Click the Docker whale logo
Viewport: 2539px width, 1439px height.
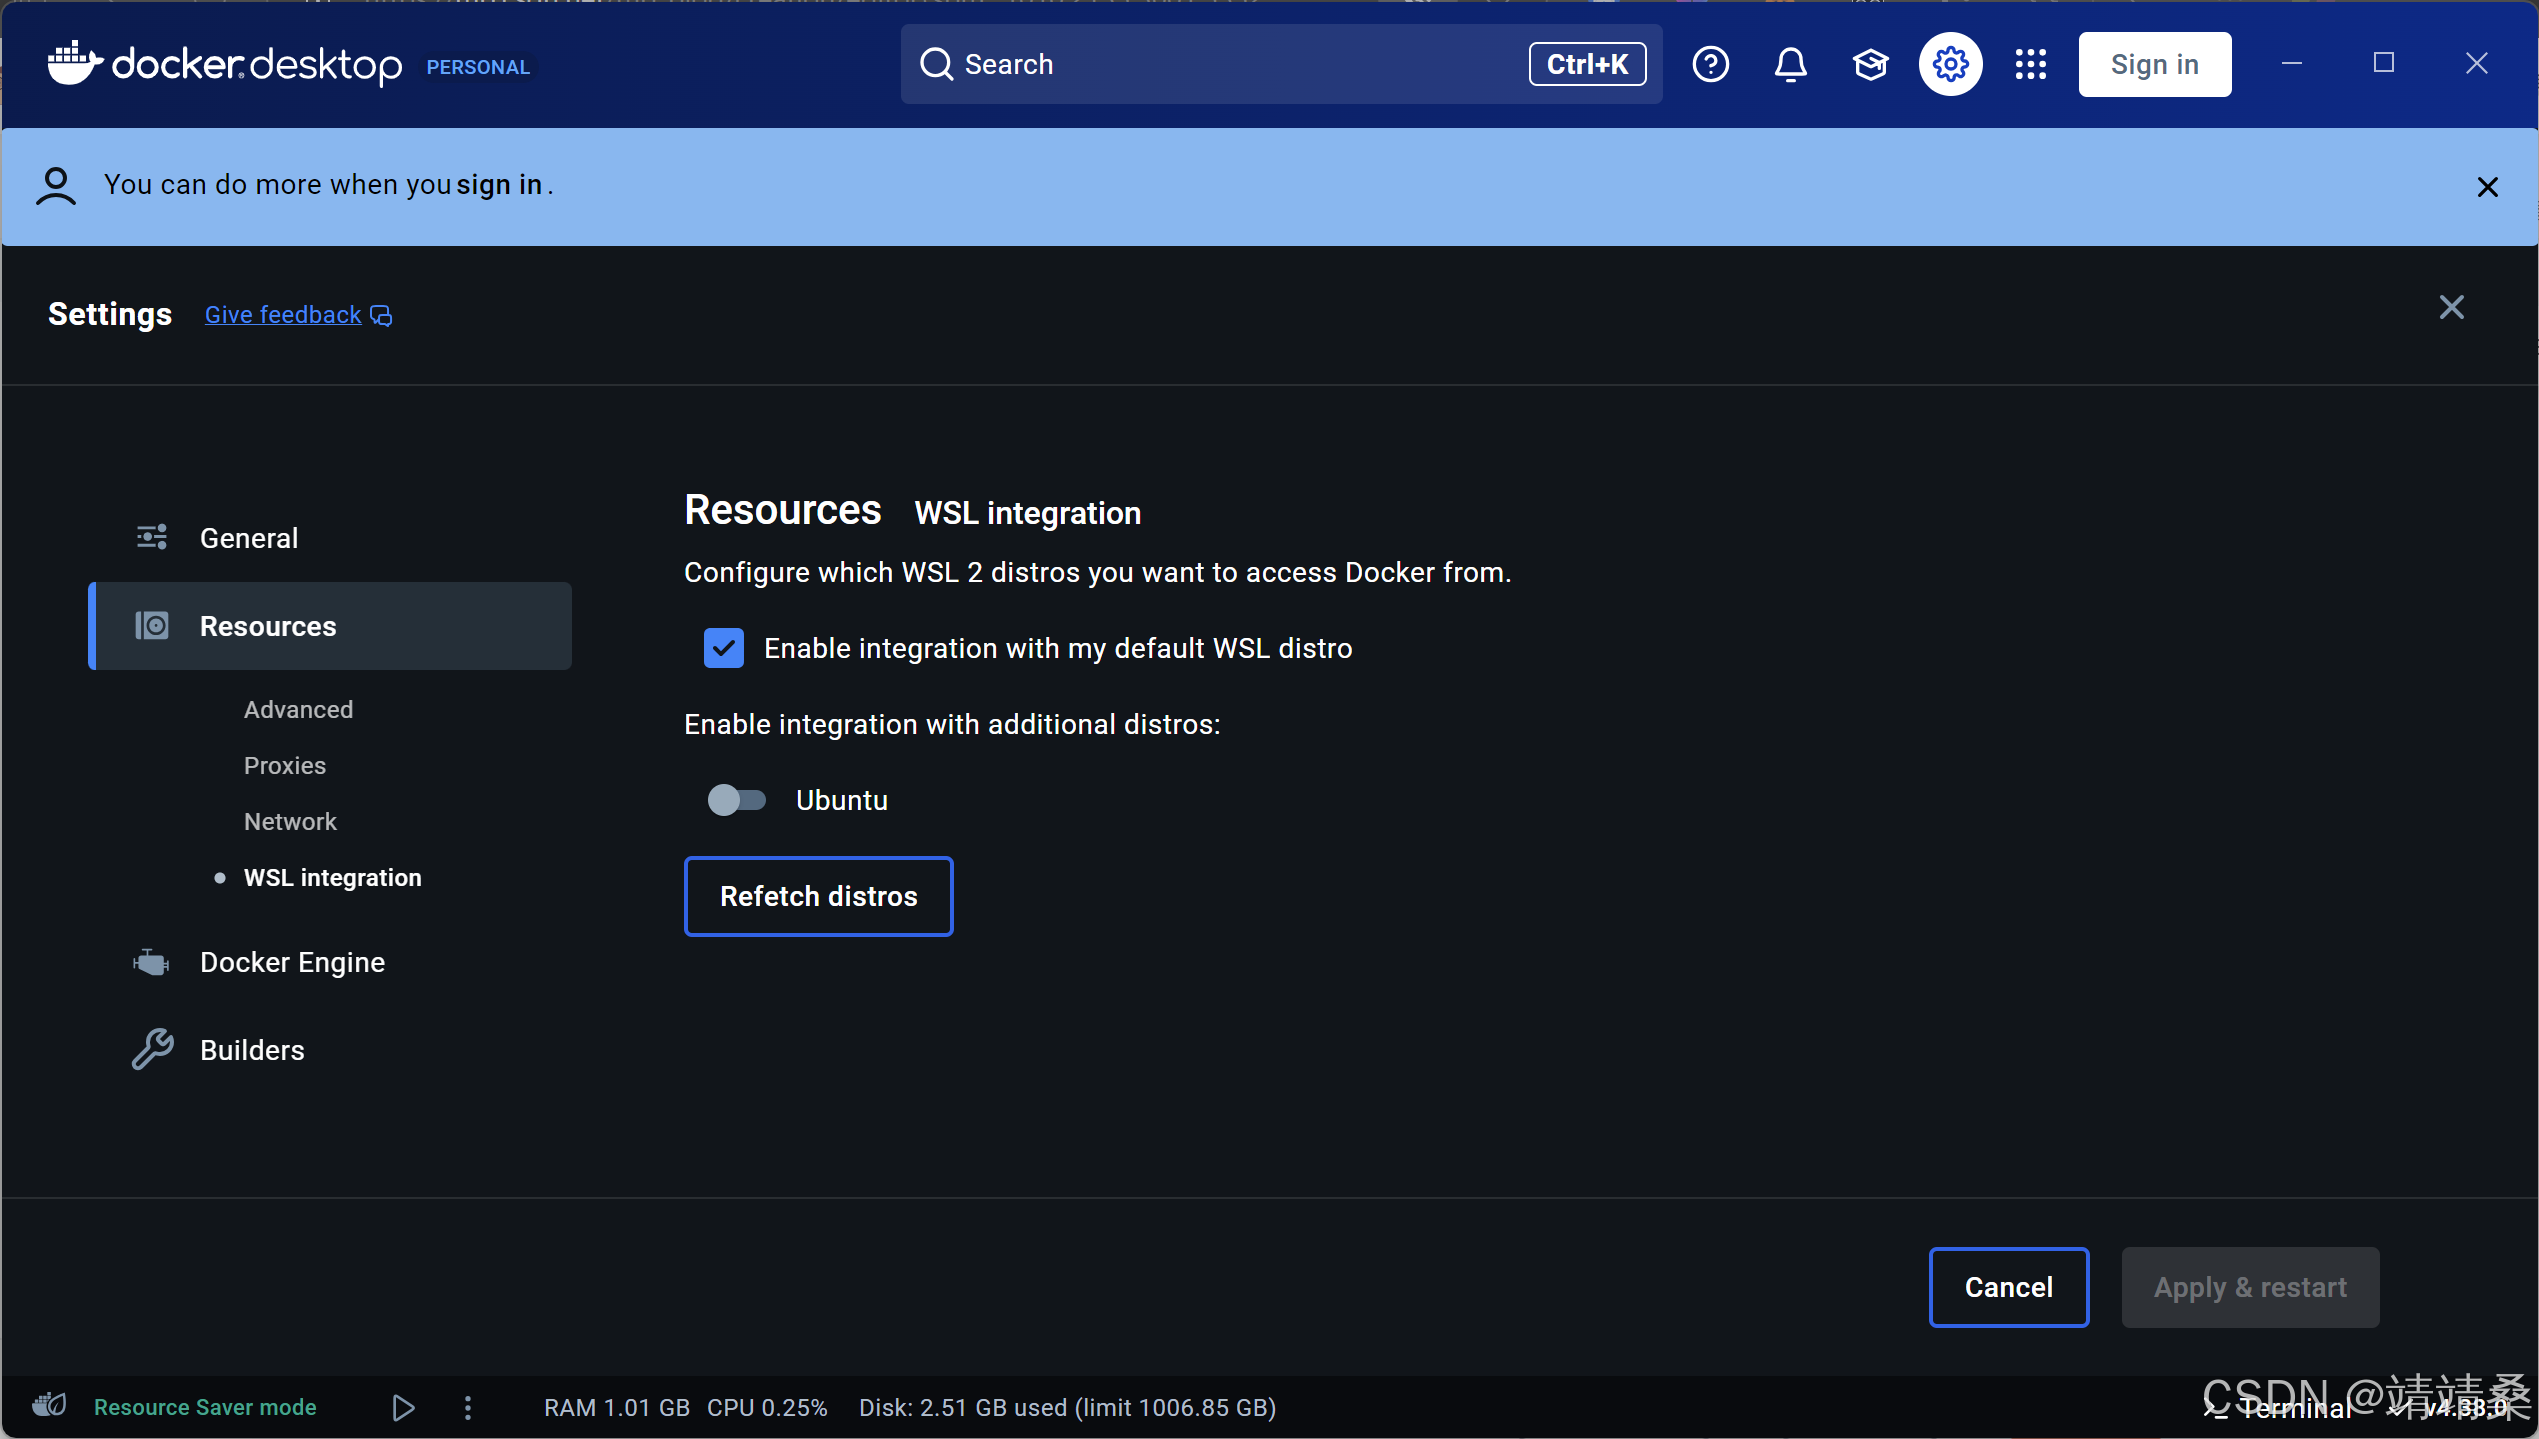pos(75,64)
